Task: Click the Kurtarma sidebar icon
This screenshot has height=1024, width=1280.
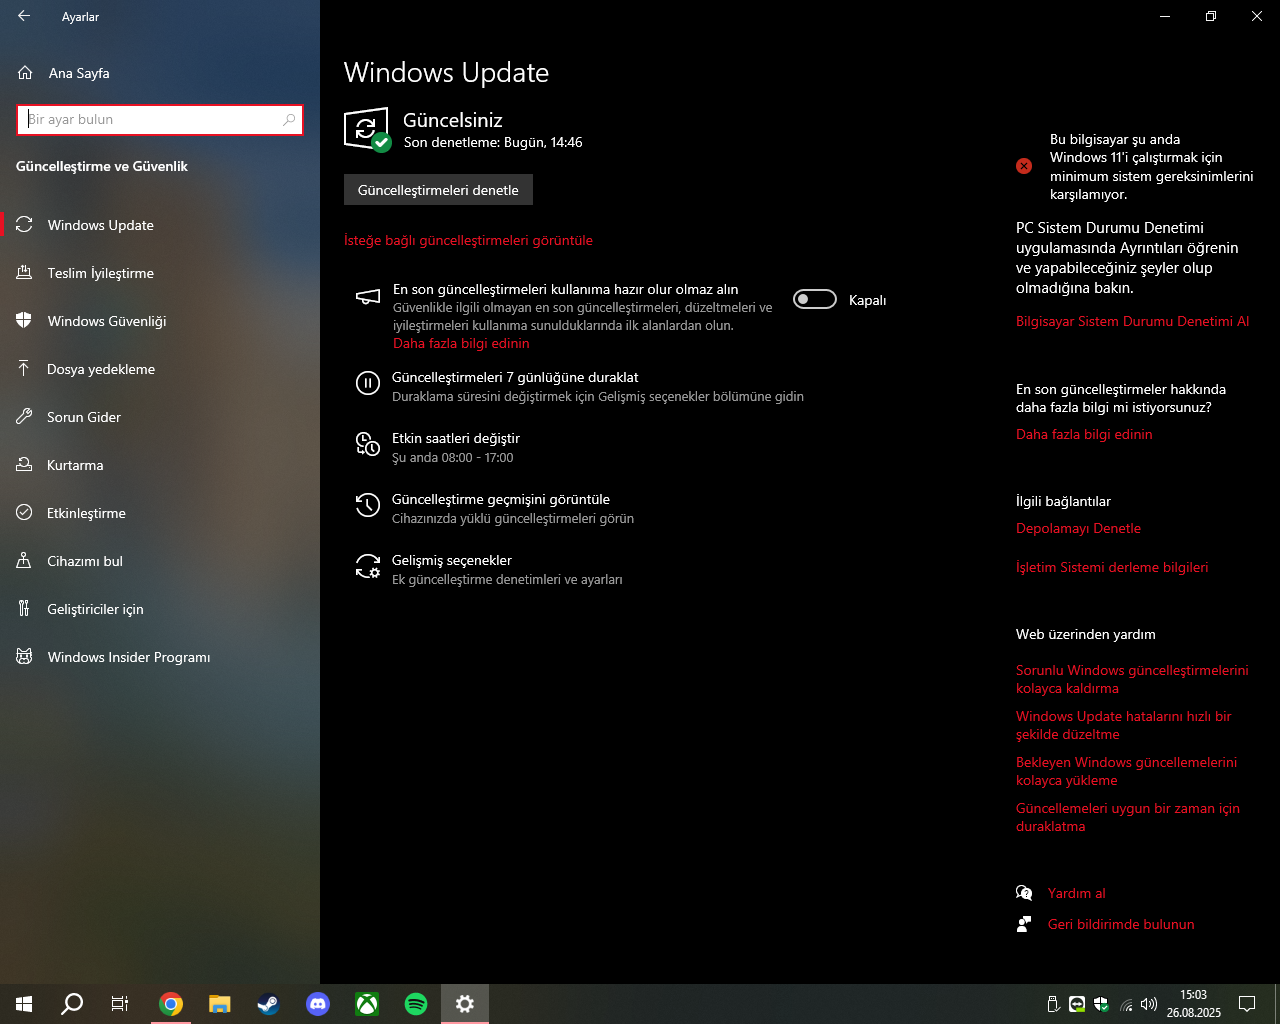Action: 24,465
